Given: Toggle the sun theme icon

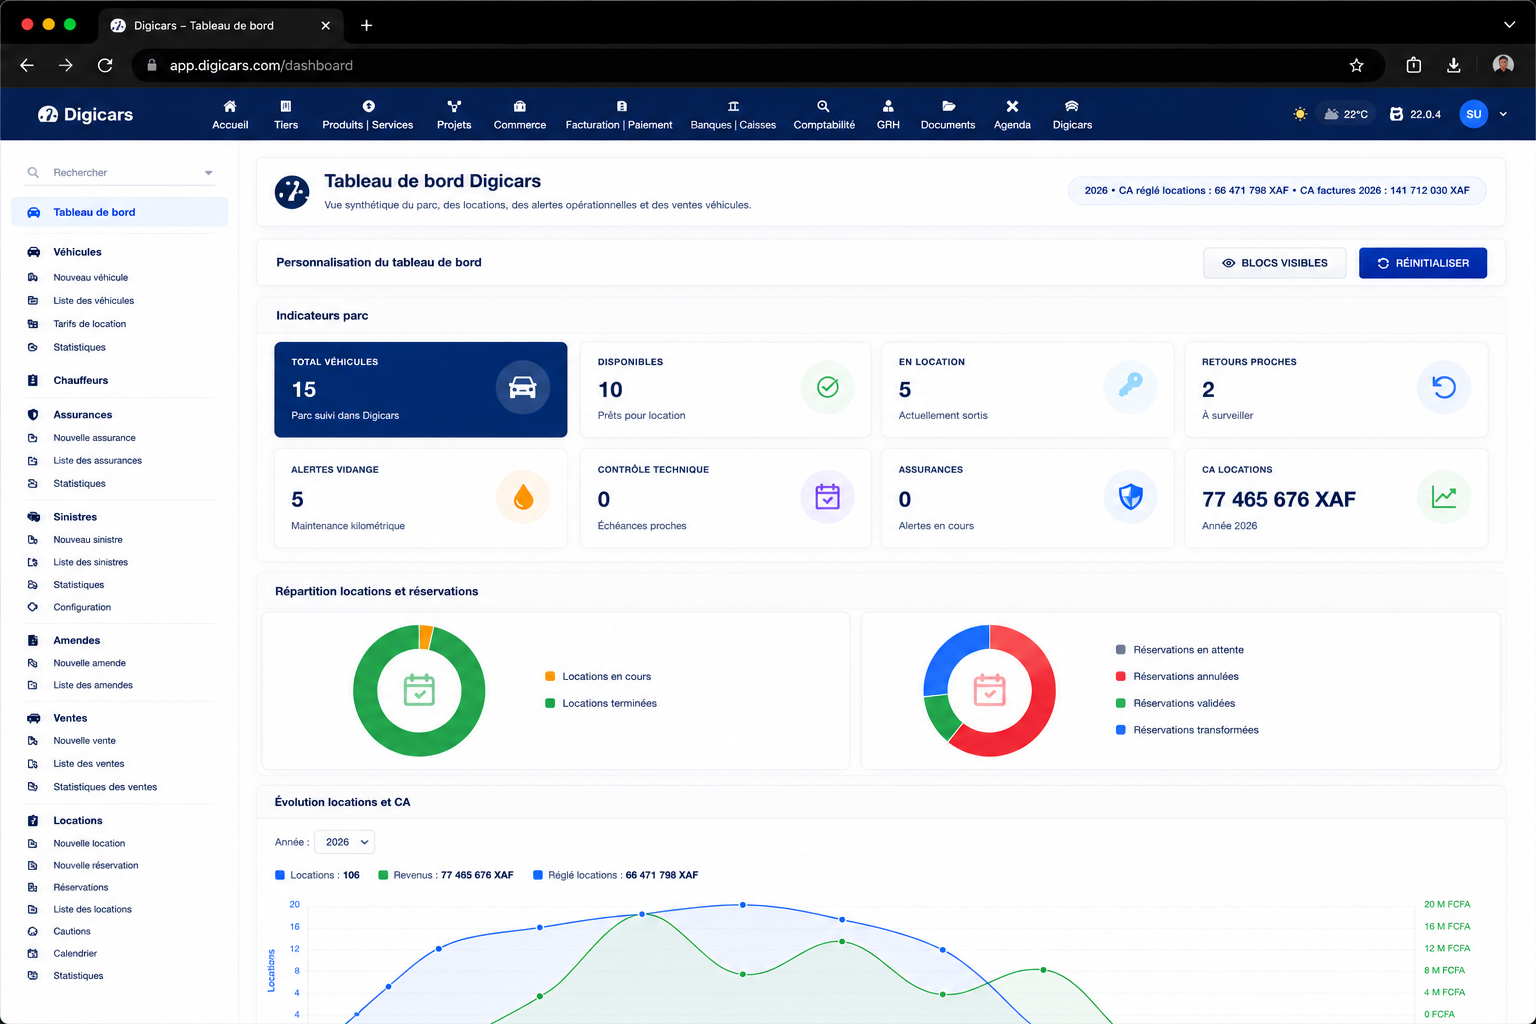Looking at the screenshot, I should (1300, 114).
